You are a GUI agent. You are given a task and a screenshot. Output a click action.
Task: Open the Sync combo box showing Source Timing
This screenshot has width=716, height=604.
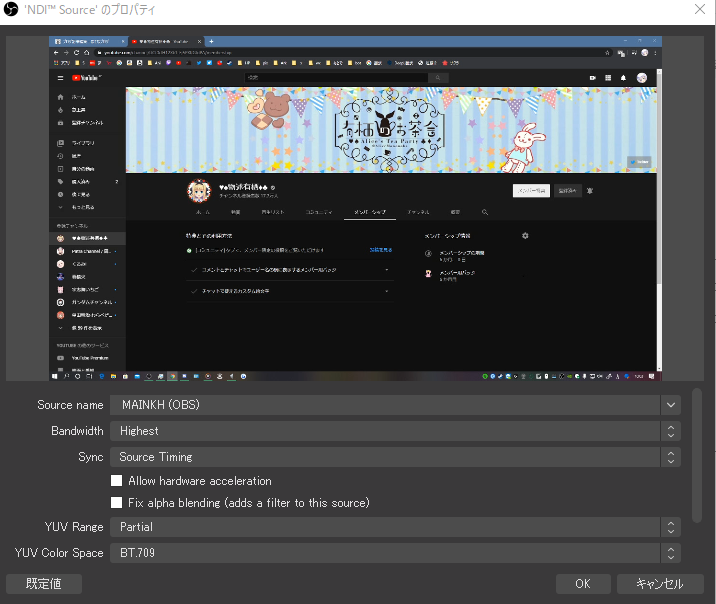[395, 457]
